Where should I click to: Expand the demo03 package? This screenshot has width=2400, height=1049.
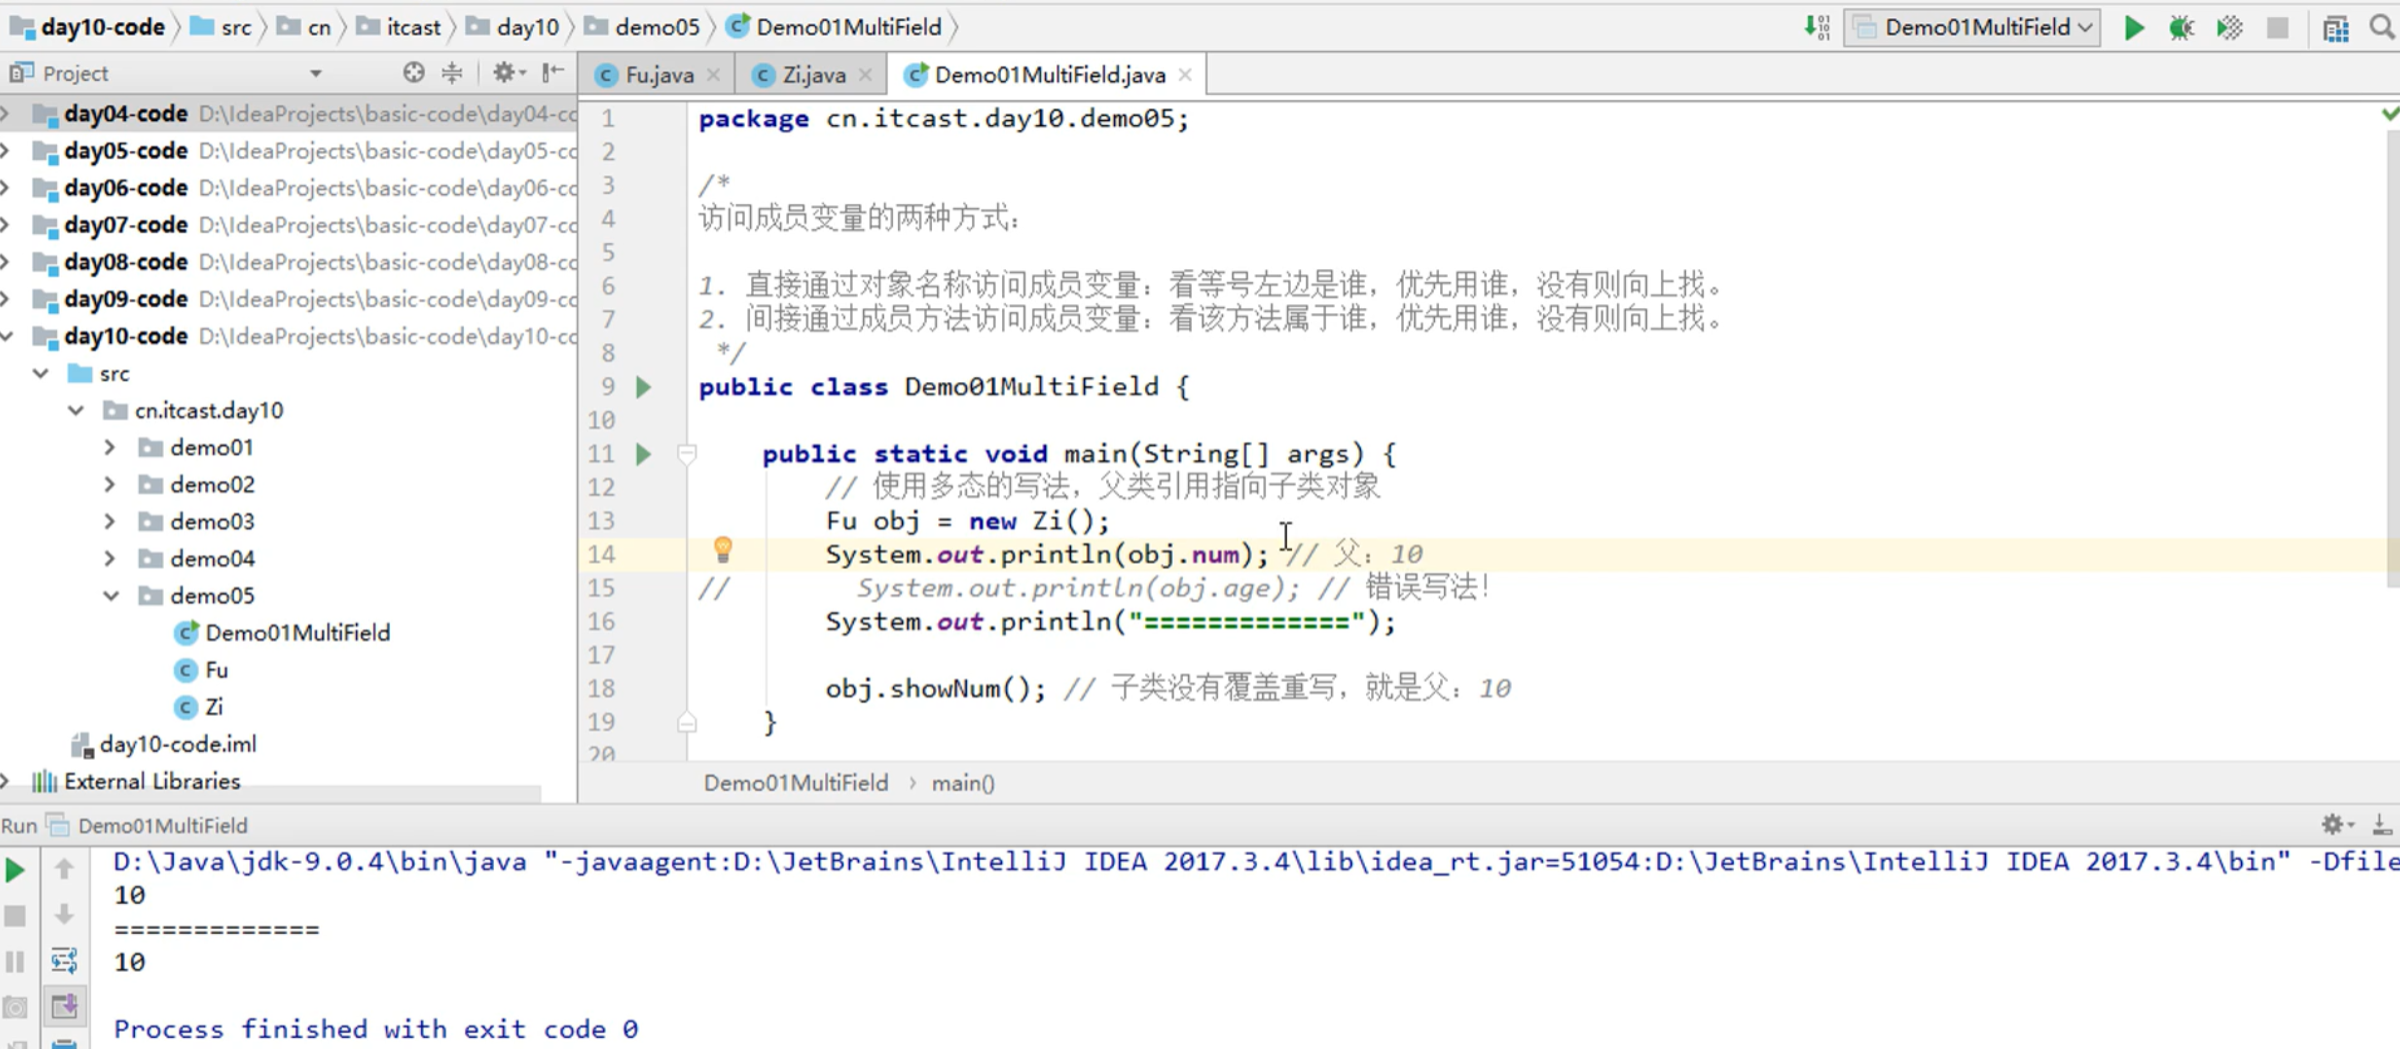click(110, 521)
